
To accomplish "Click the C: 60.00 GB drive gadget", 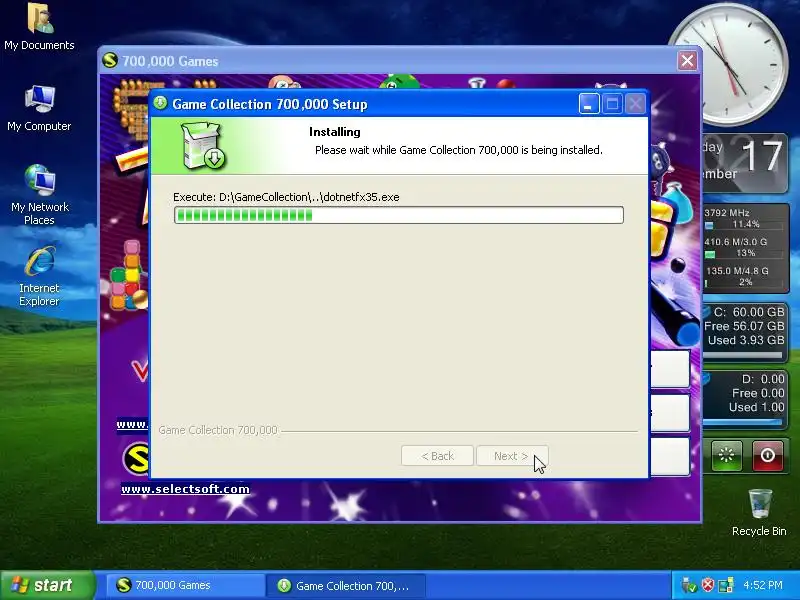I will pyautogui.click(x=745, y=331).
